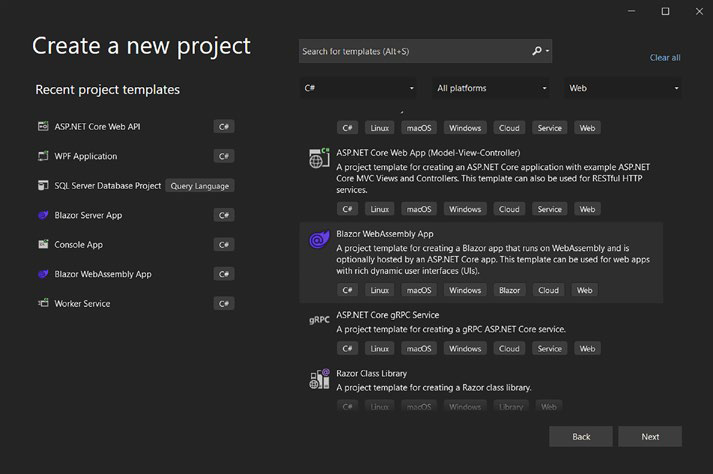Select WPF Application recent template
Image resolution: width=713 pixels, height=474 pixels.
136,156
